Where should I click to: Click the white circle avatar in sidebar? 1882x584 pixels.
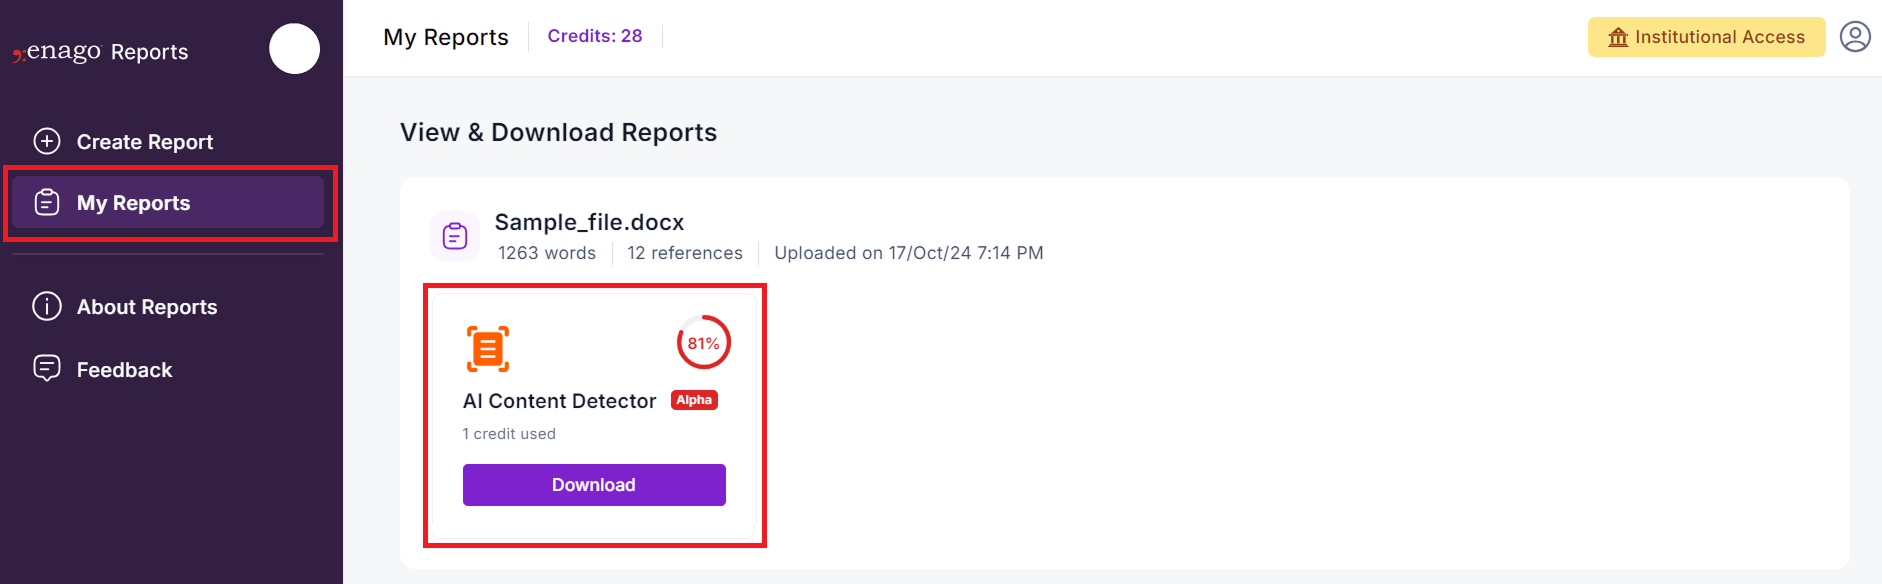[x=294, y=48]
